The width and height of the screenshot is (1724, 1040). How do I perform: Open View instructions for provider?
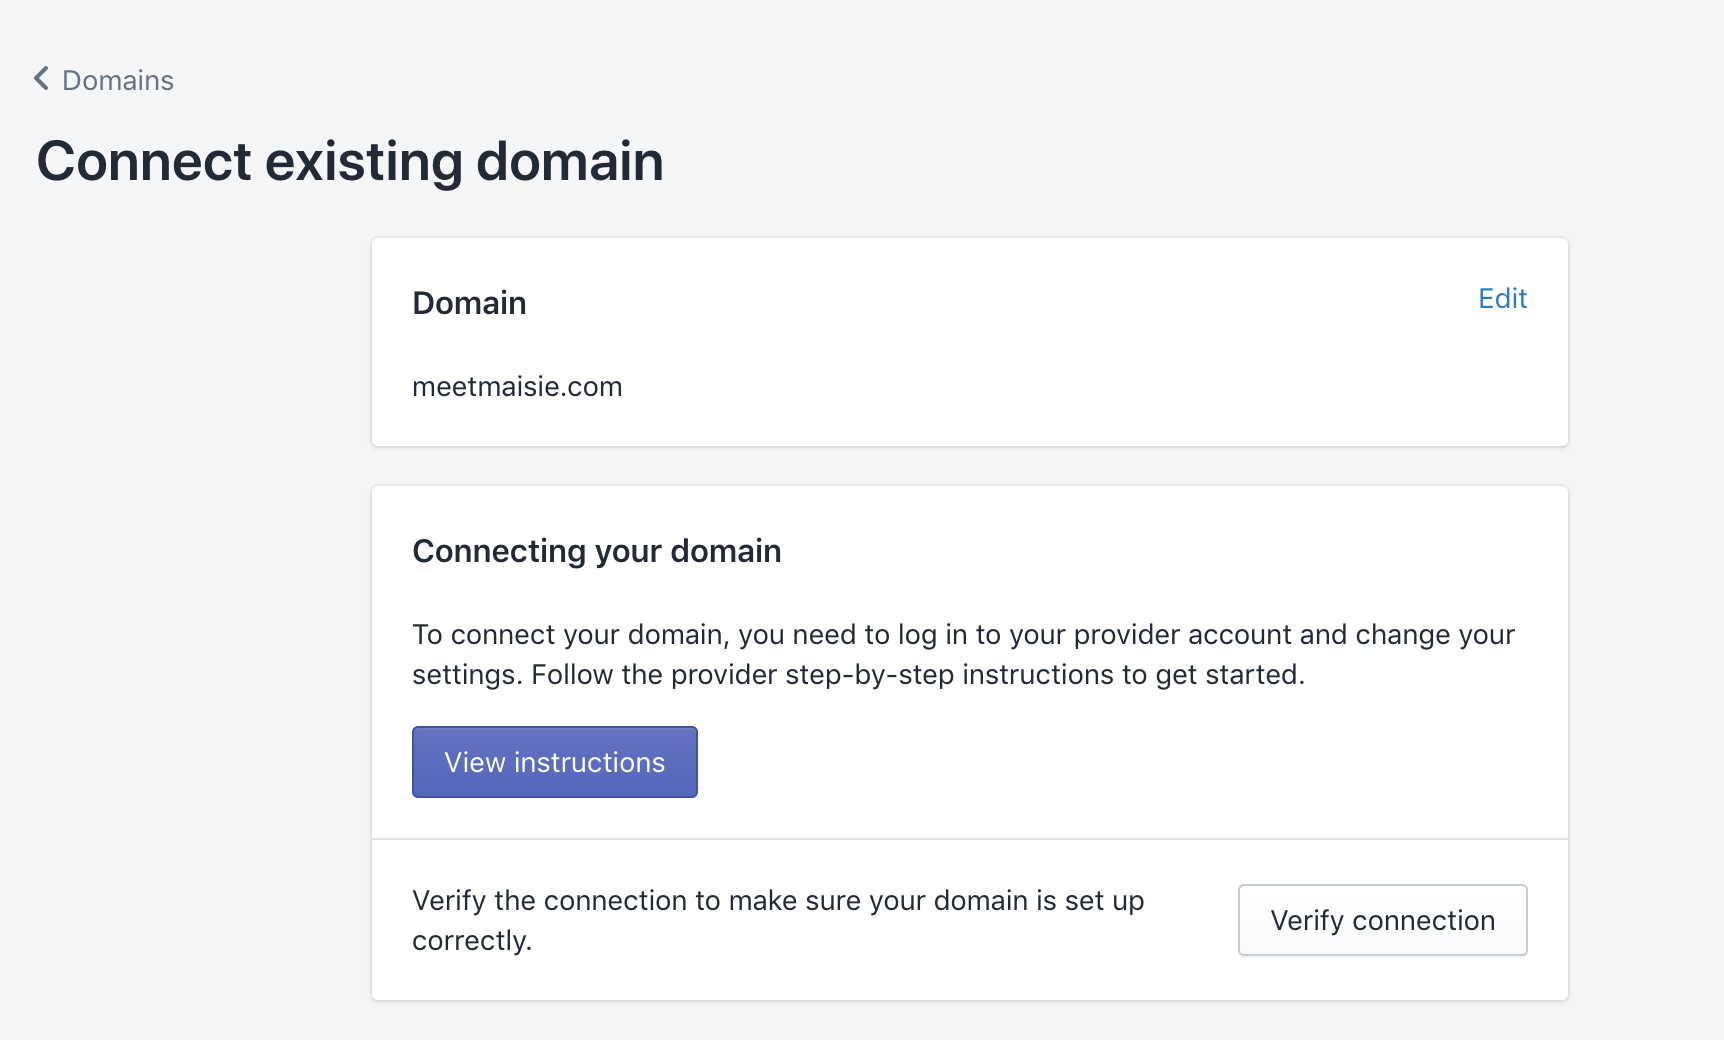[555, 762]
